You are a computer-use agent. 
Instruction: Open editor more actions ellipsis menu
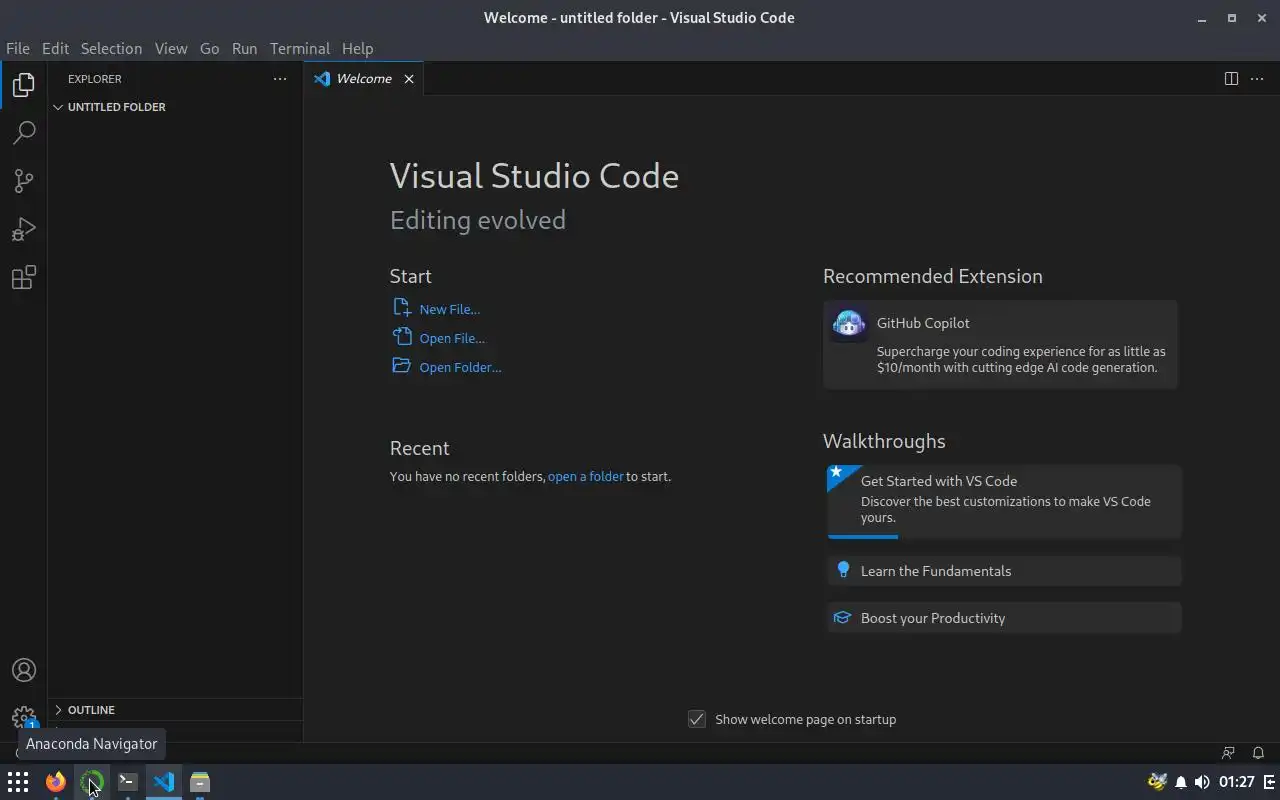tap(1258, 79)
